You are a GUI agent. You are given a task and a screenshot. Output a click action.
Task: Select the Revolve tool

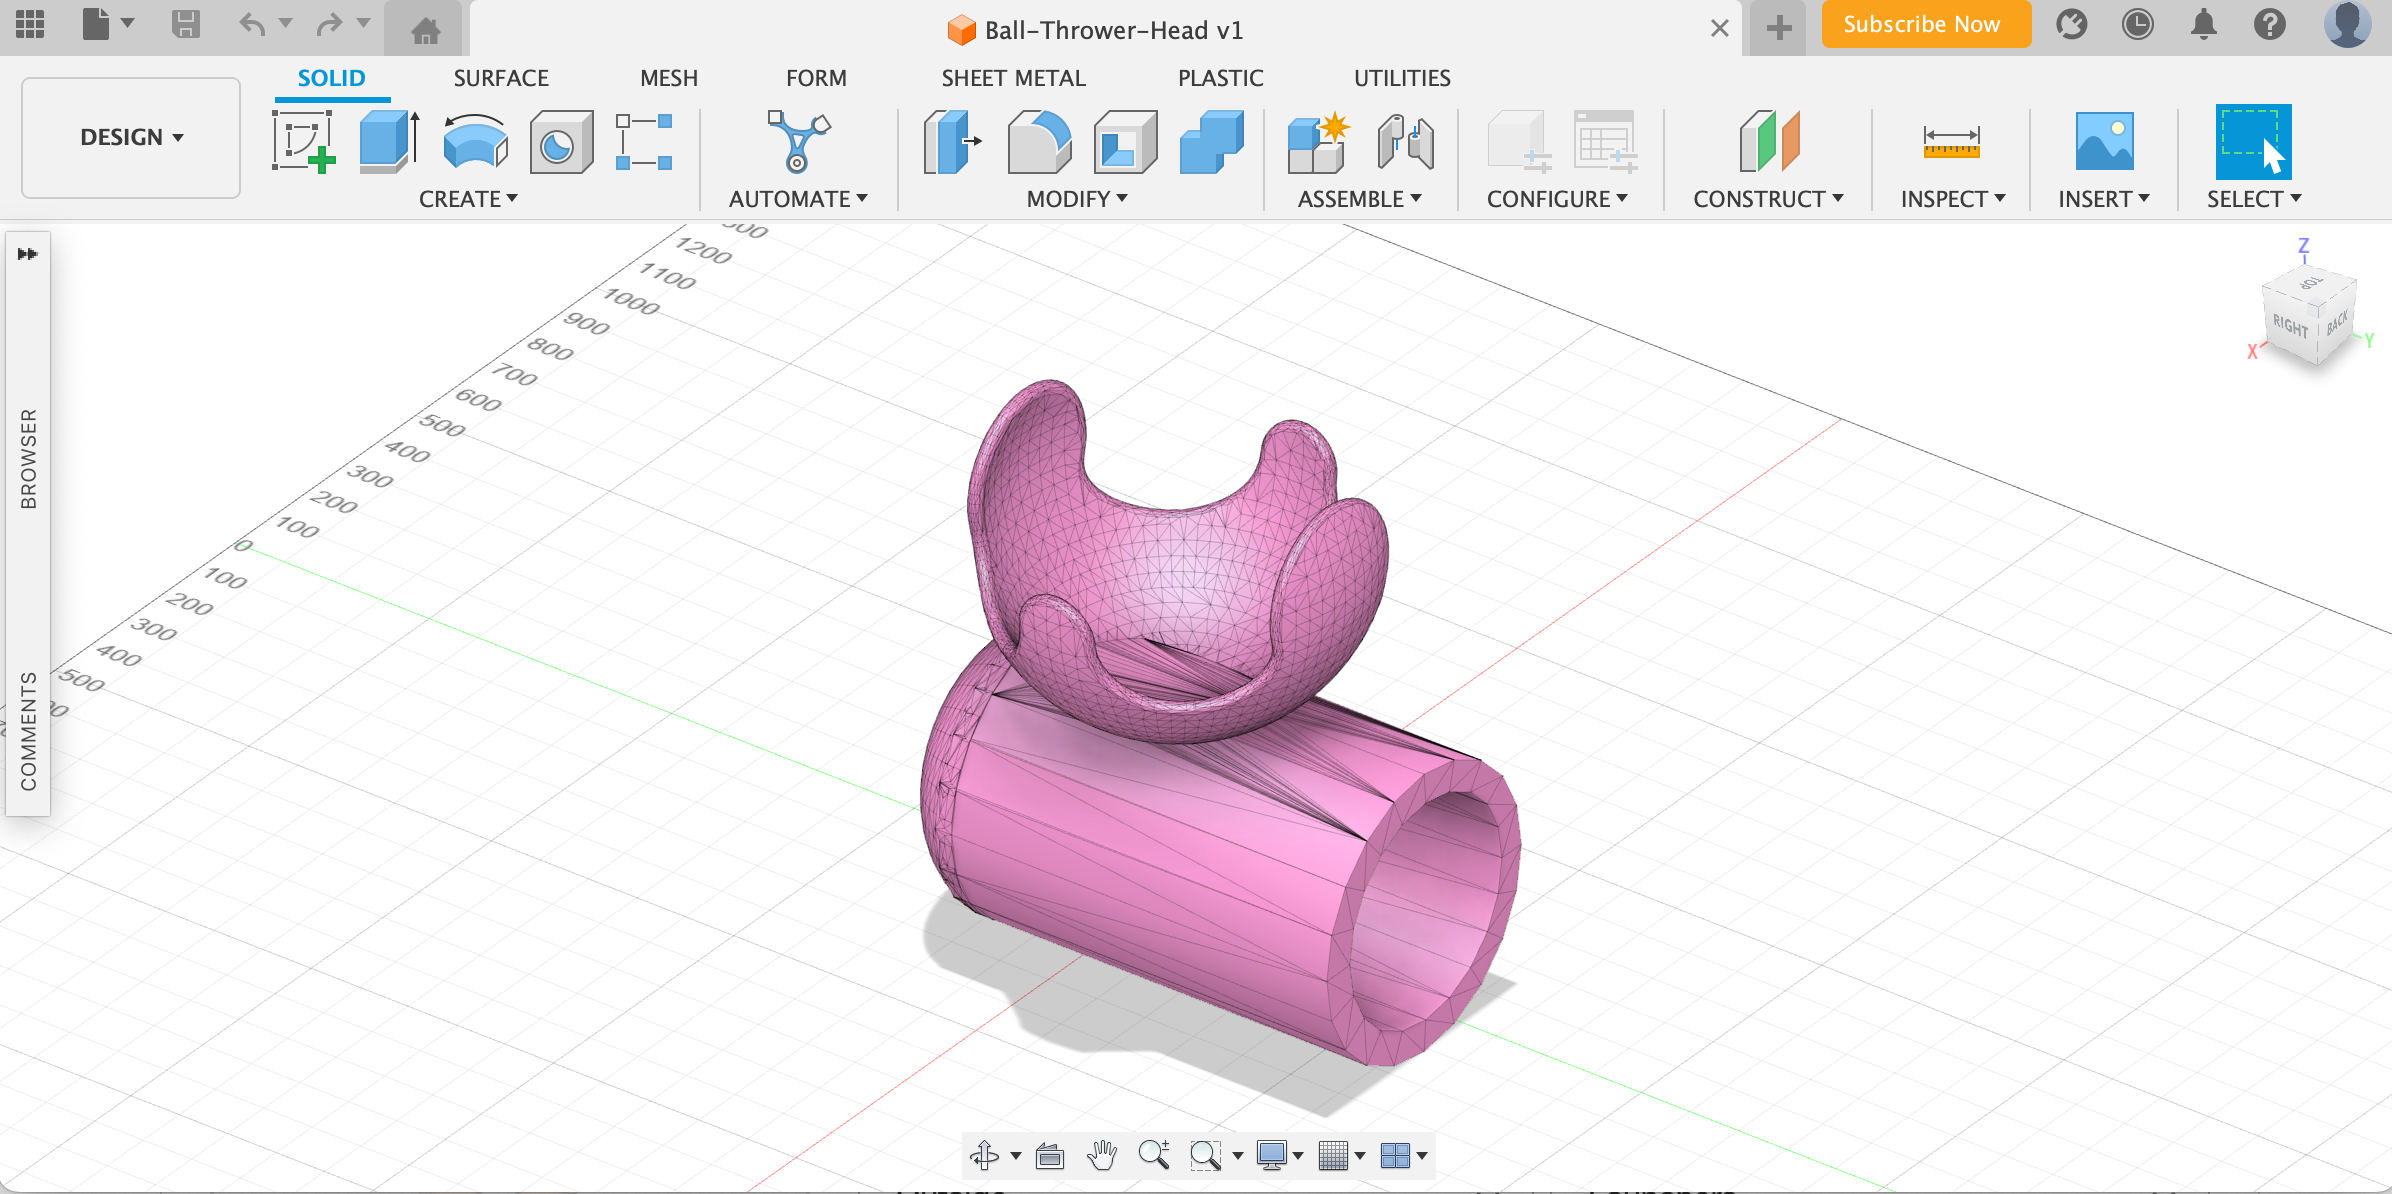(x=473, y=143)
